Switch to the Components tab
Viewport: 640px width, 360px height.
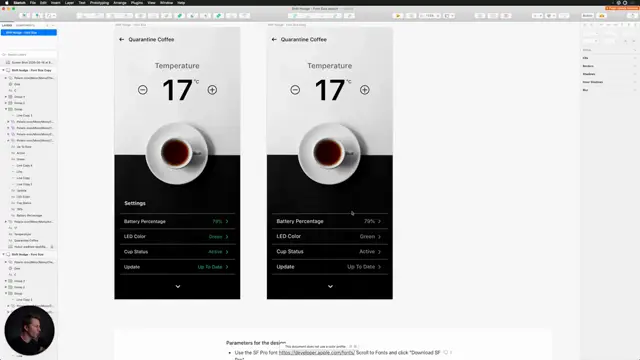pyautogui.click(x=25, y=25)
